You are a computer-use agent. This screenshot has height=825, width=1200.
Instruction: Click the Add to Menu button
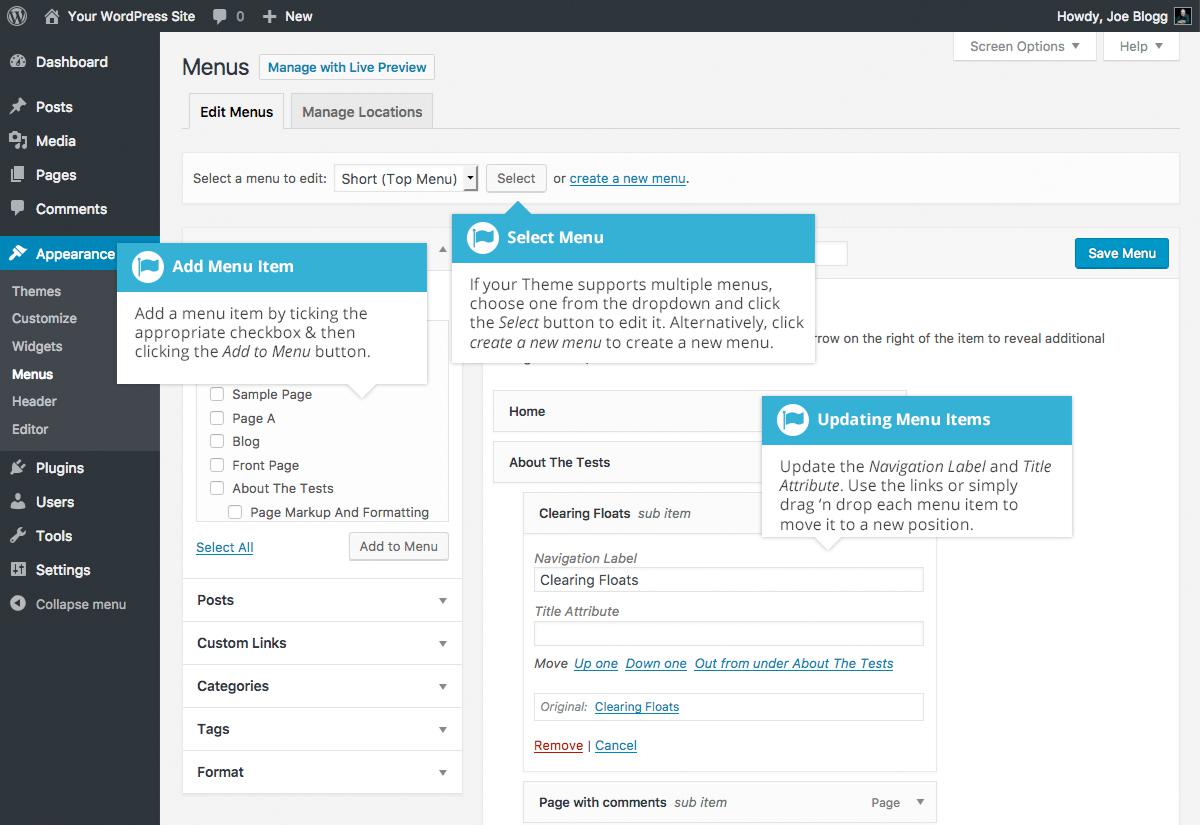coord(399,546)
